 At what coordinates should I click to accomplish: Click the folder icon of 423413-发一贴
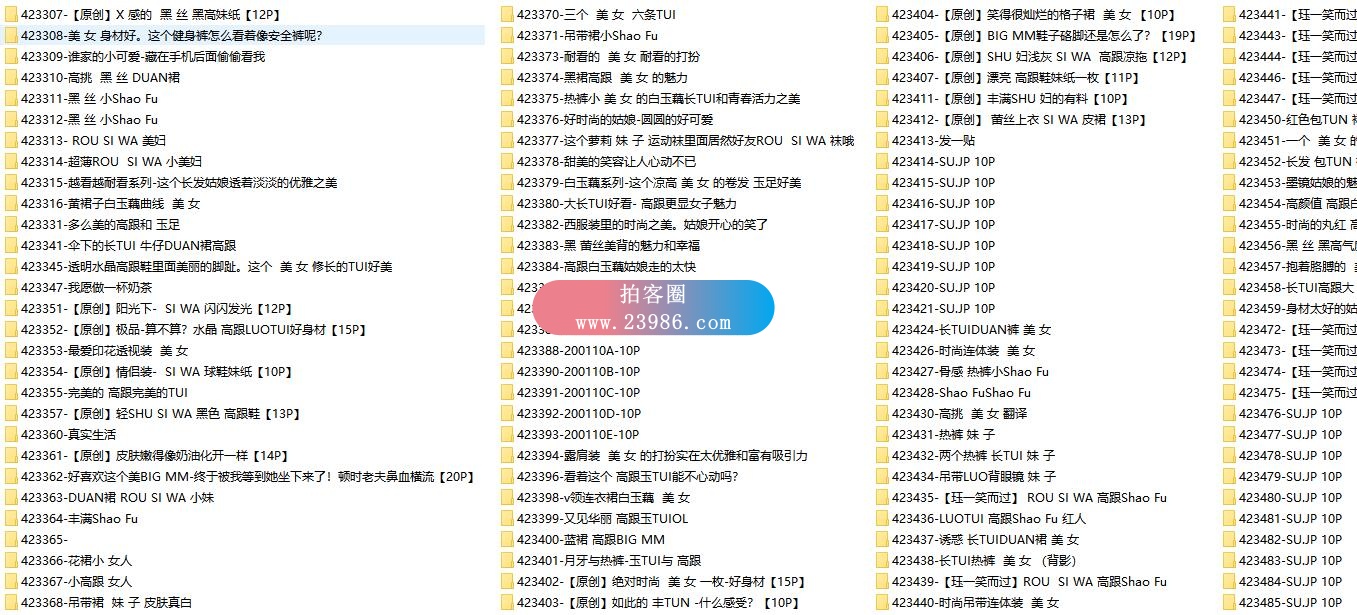[x=882, y=141]
